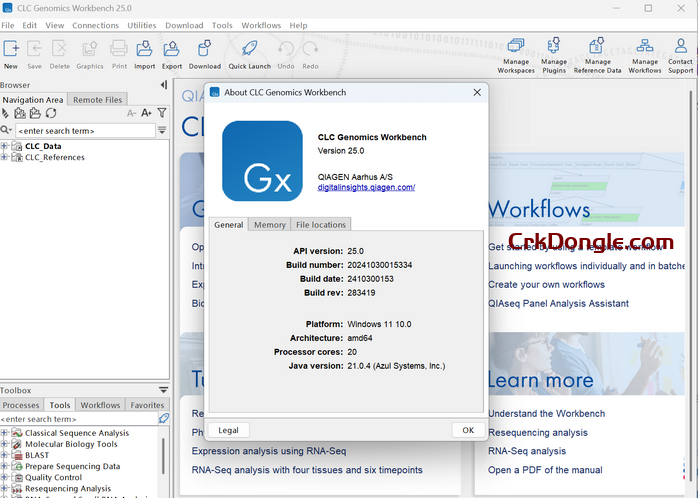Screen dimensions: 700x498
Task: Open Contact Support
Action: pyautogui.click(x=680, y=56)
